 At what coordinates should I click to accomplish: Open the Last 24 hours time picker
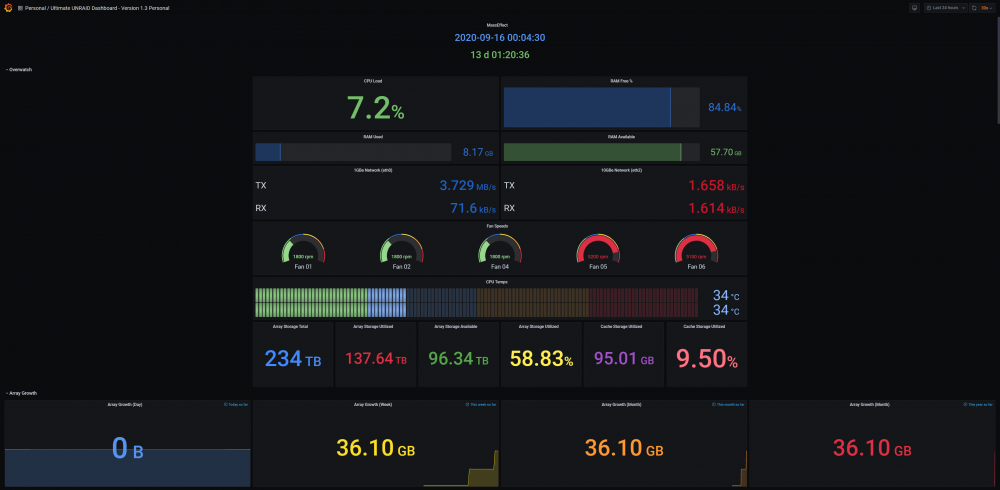pos(945,8)
